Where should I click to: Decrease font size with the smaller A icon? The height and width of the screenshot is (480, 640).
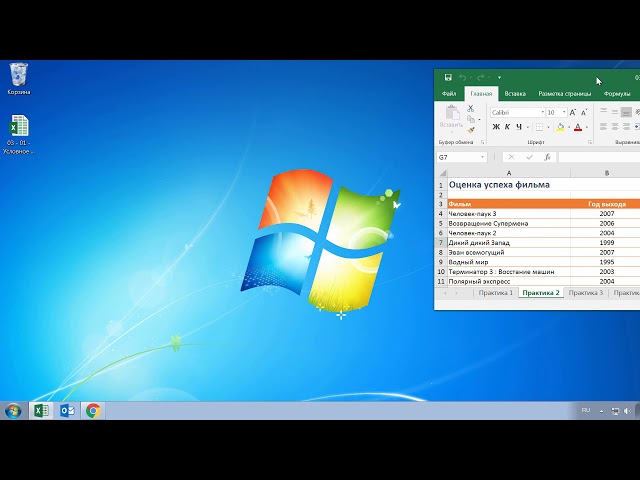[x=584, y=112]
